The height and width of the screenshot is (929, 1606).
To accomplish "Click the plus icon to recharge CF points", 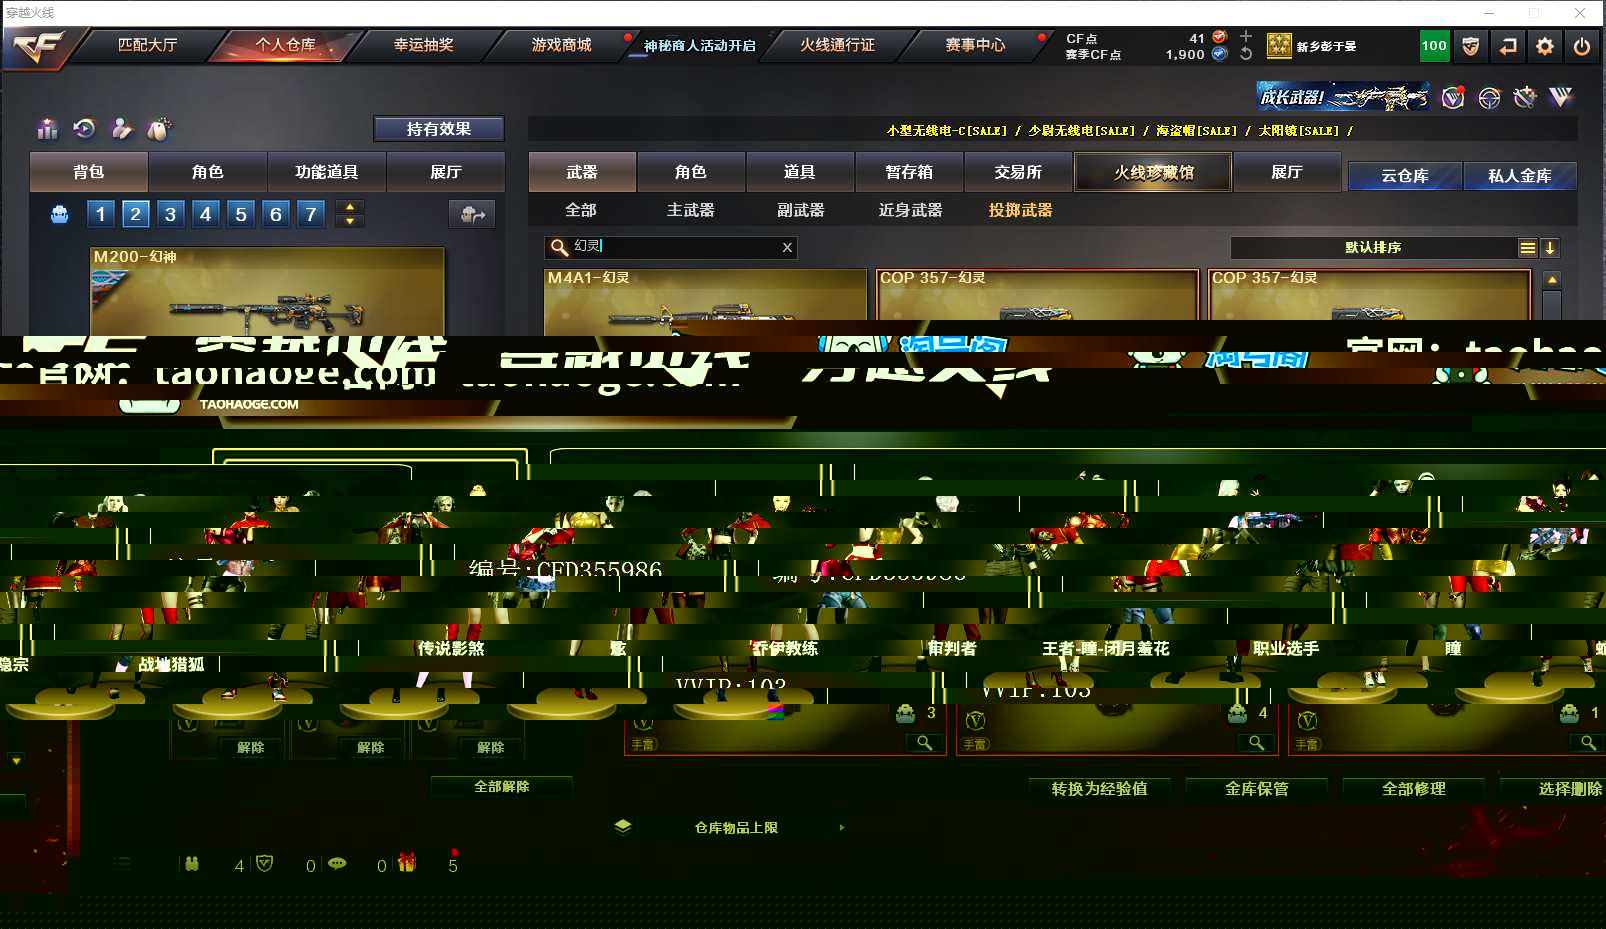I will click(x=1246, y=36).
